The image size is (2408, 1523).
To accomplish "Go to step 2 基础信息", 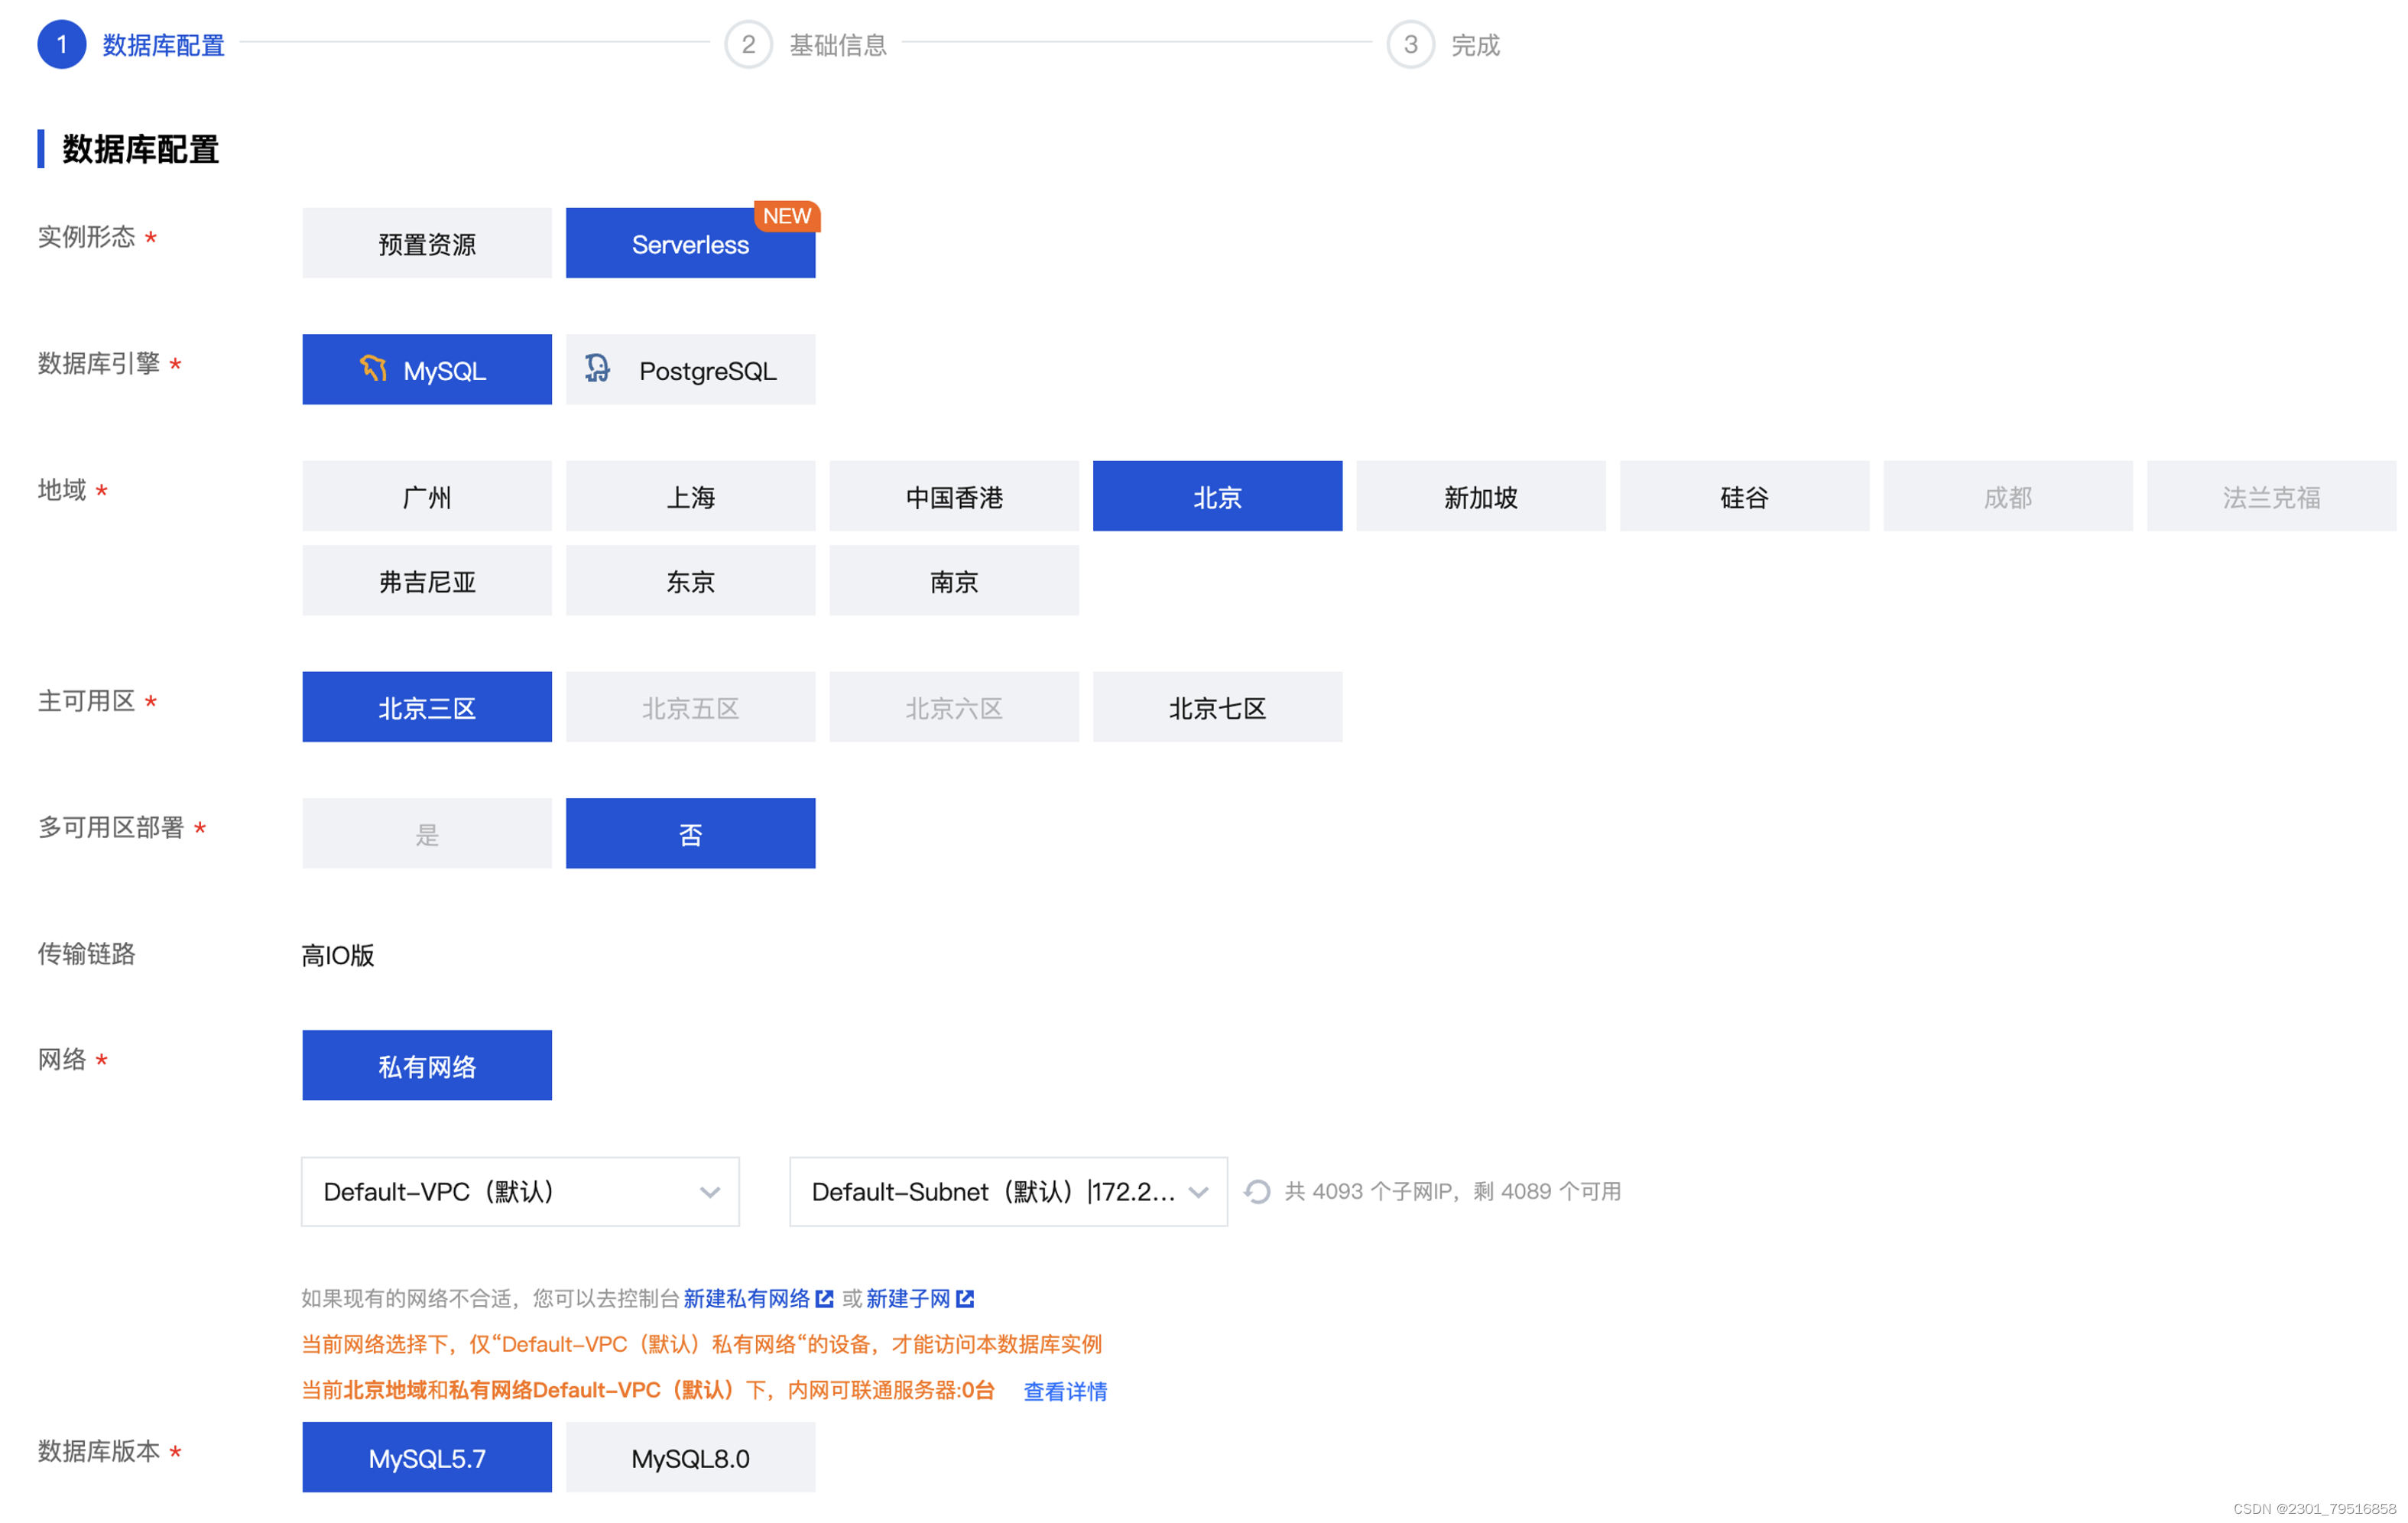I will (806, 45).
